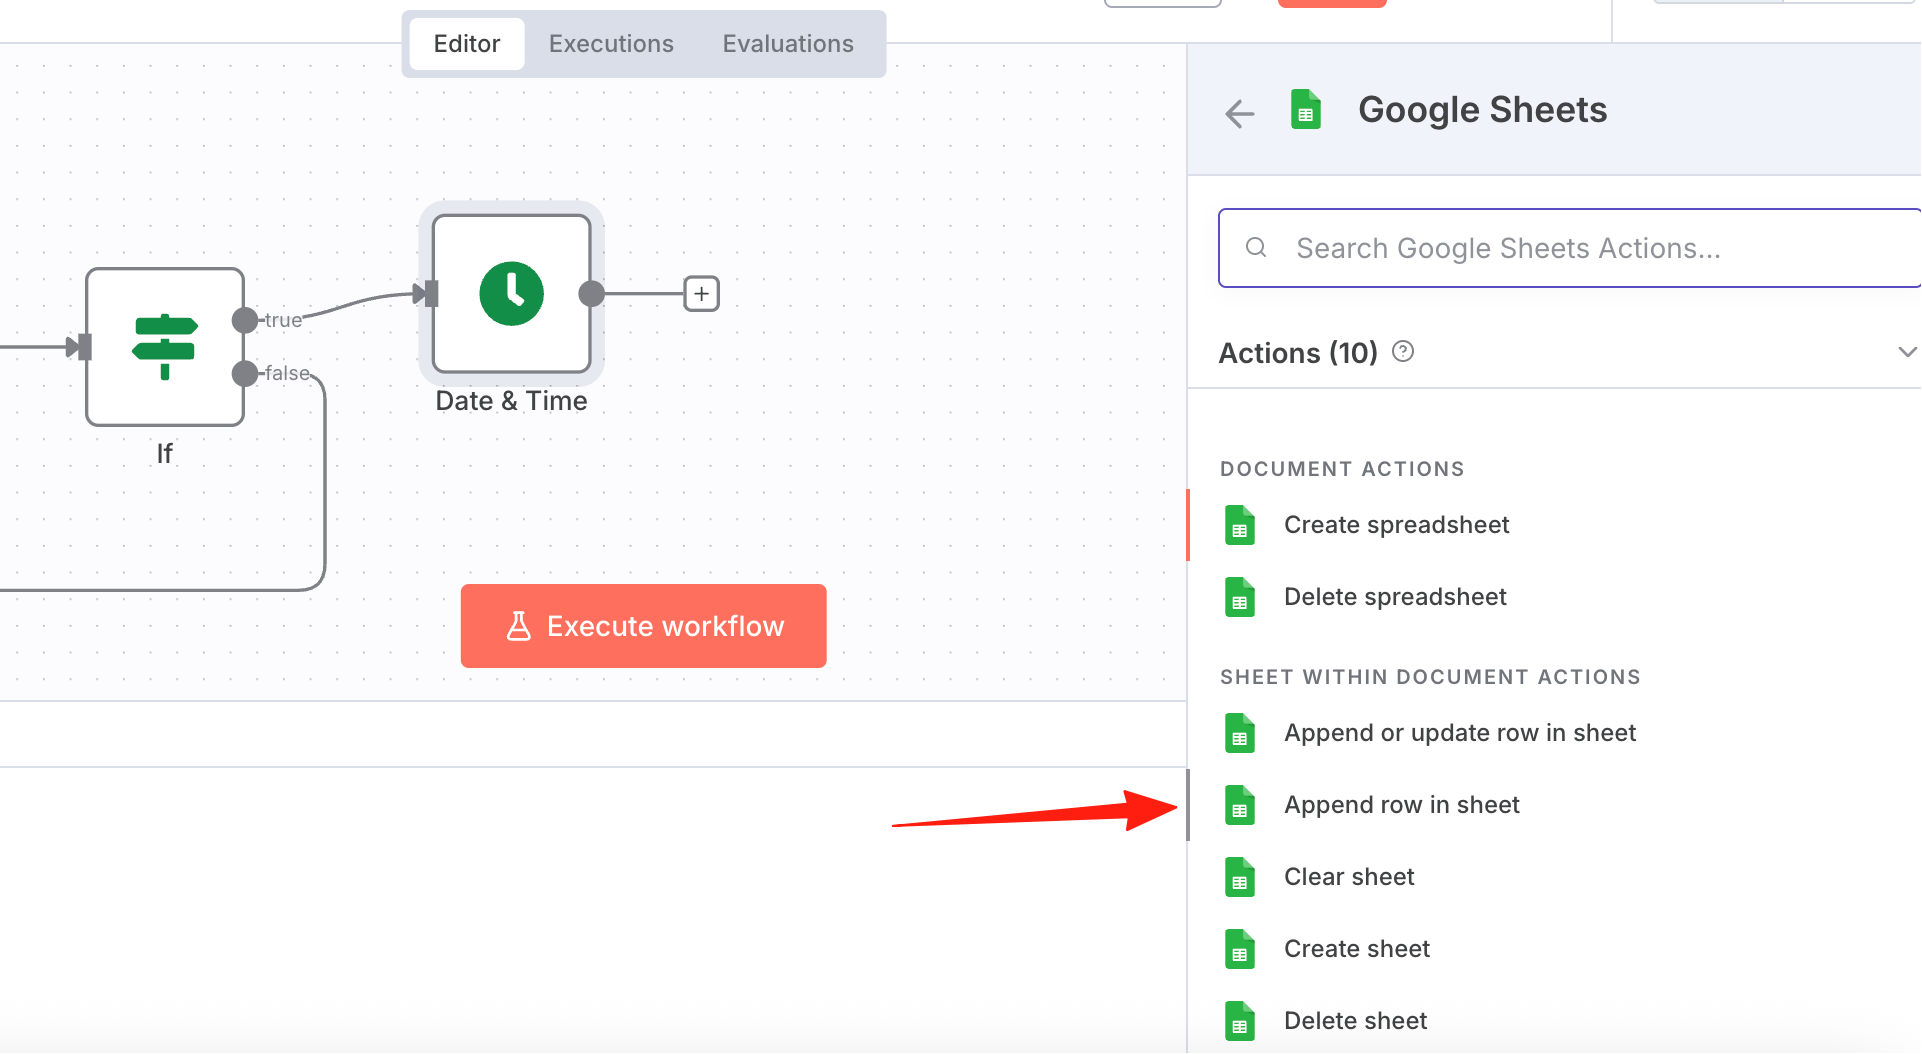Click icon beside Append row in sheet
1922x1054 pixels.
[1240, 805]
